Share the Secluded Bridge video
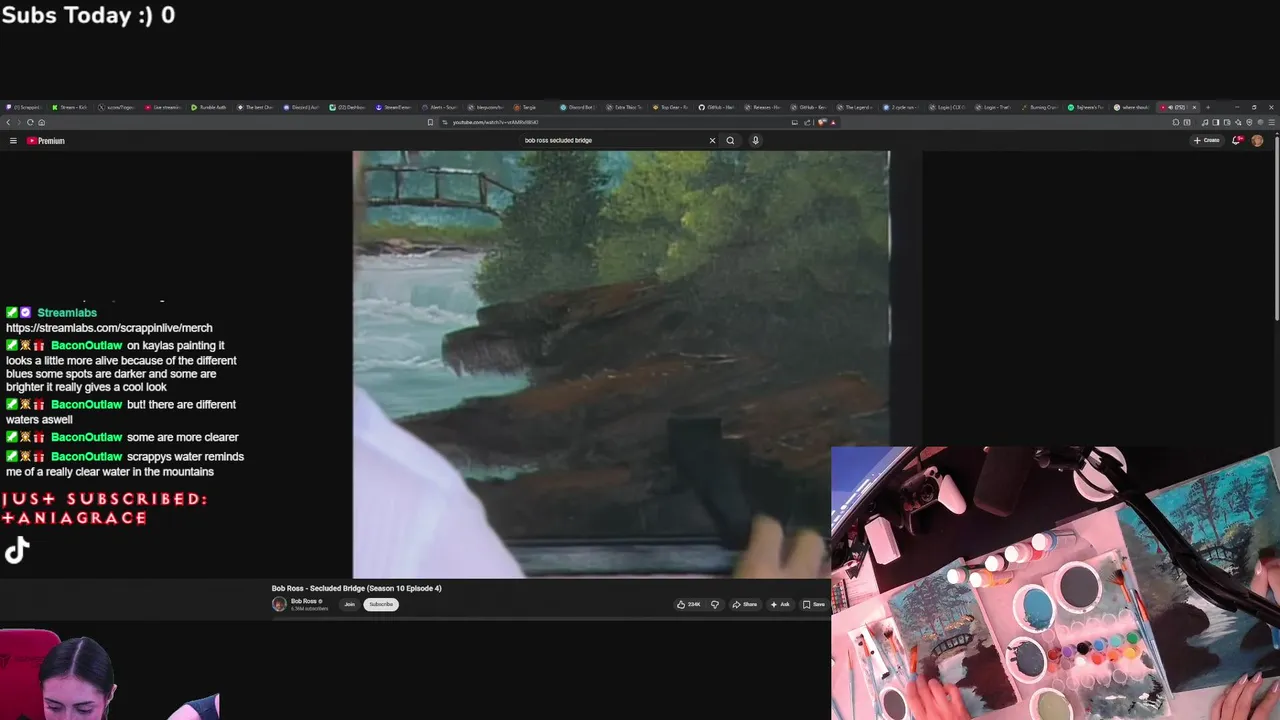Image resolution: width=1280 pixels, height=720 pixels. click(x=745, y=604)
